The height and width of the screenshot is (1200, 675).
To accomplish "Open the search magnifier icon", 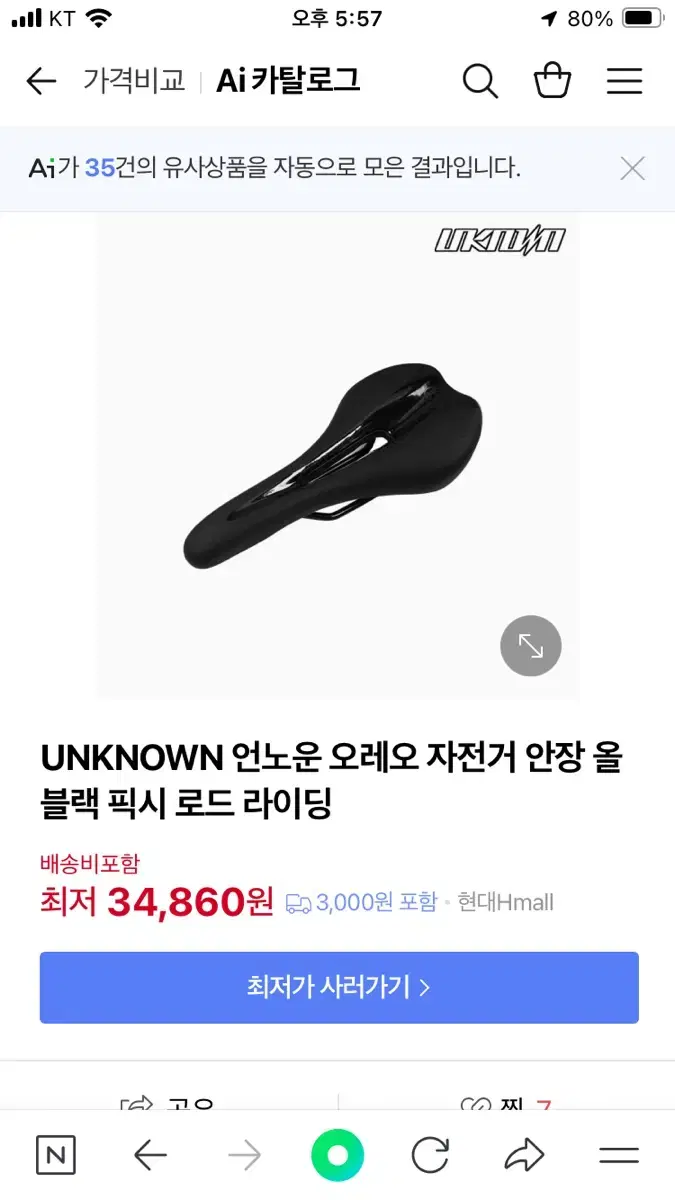I will 480,81.
